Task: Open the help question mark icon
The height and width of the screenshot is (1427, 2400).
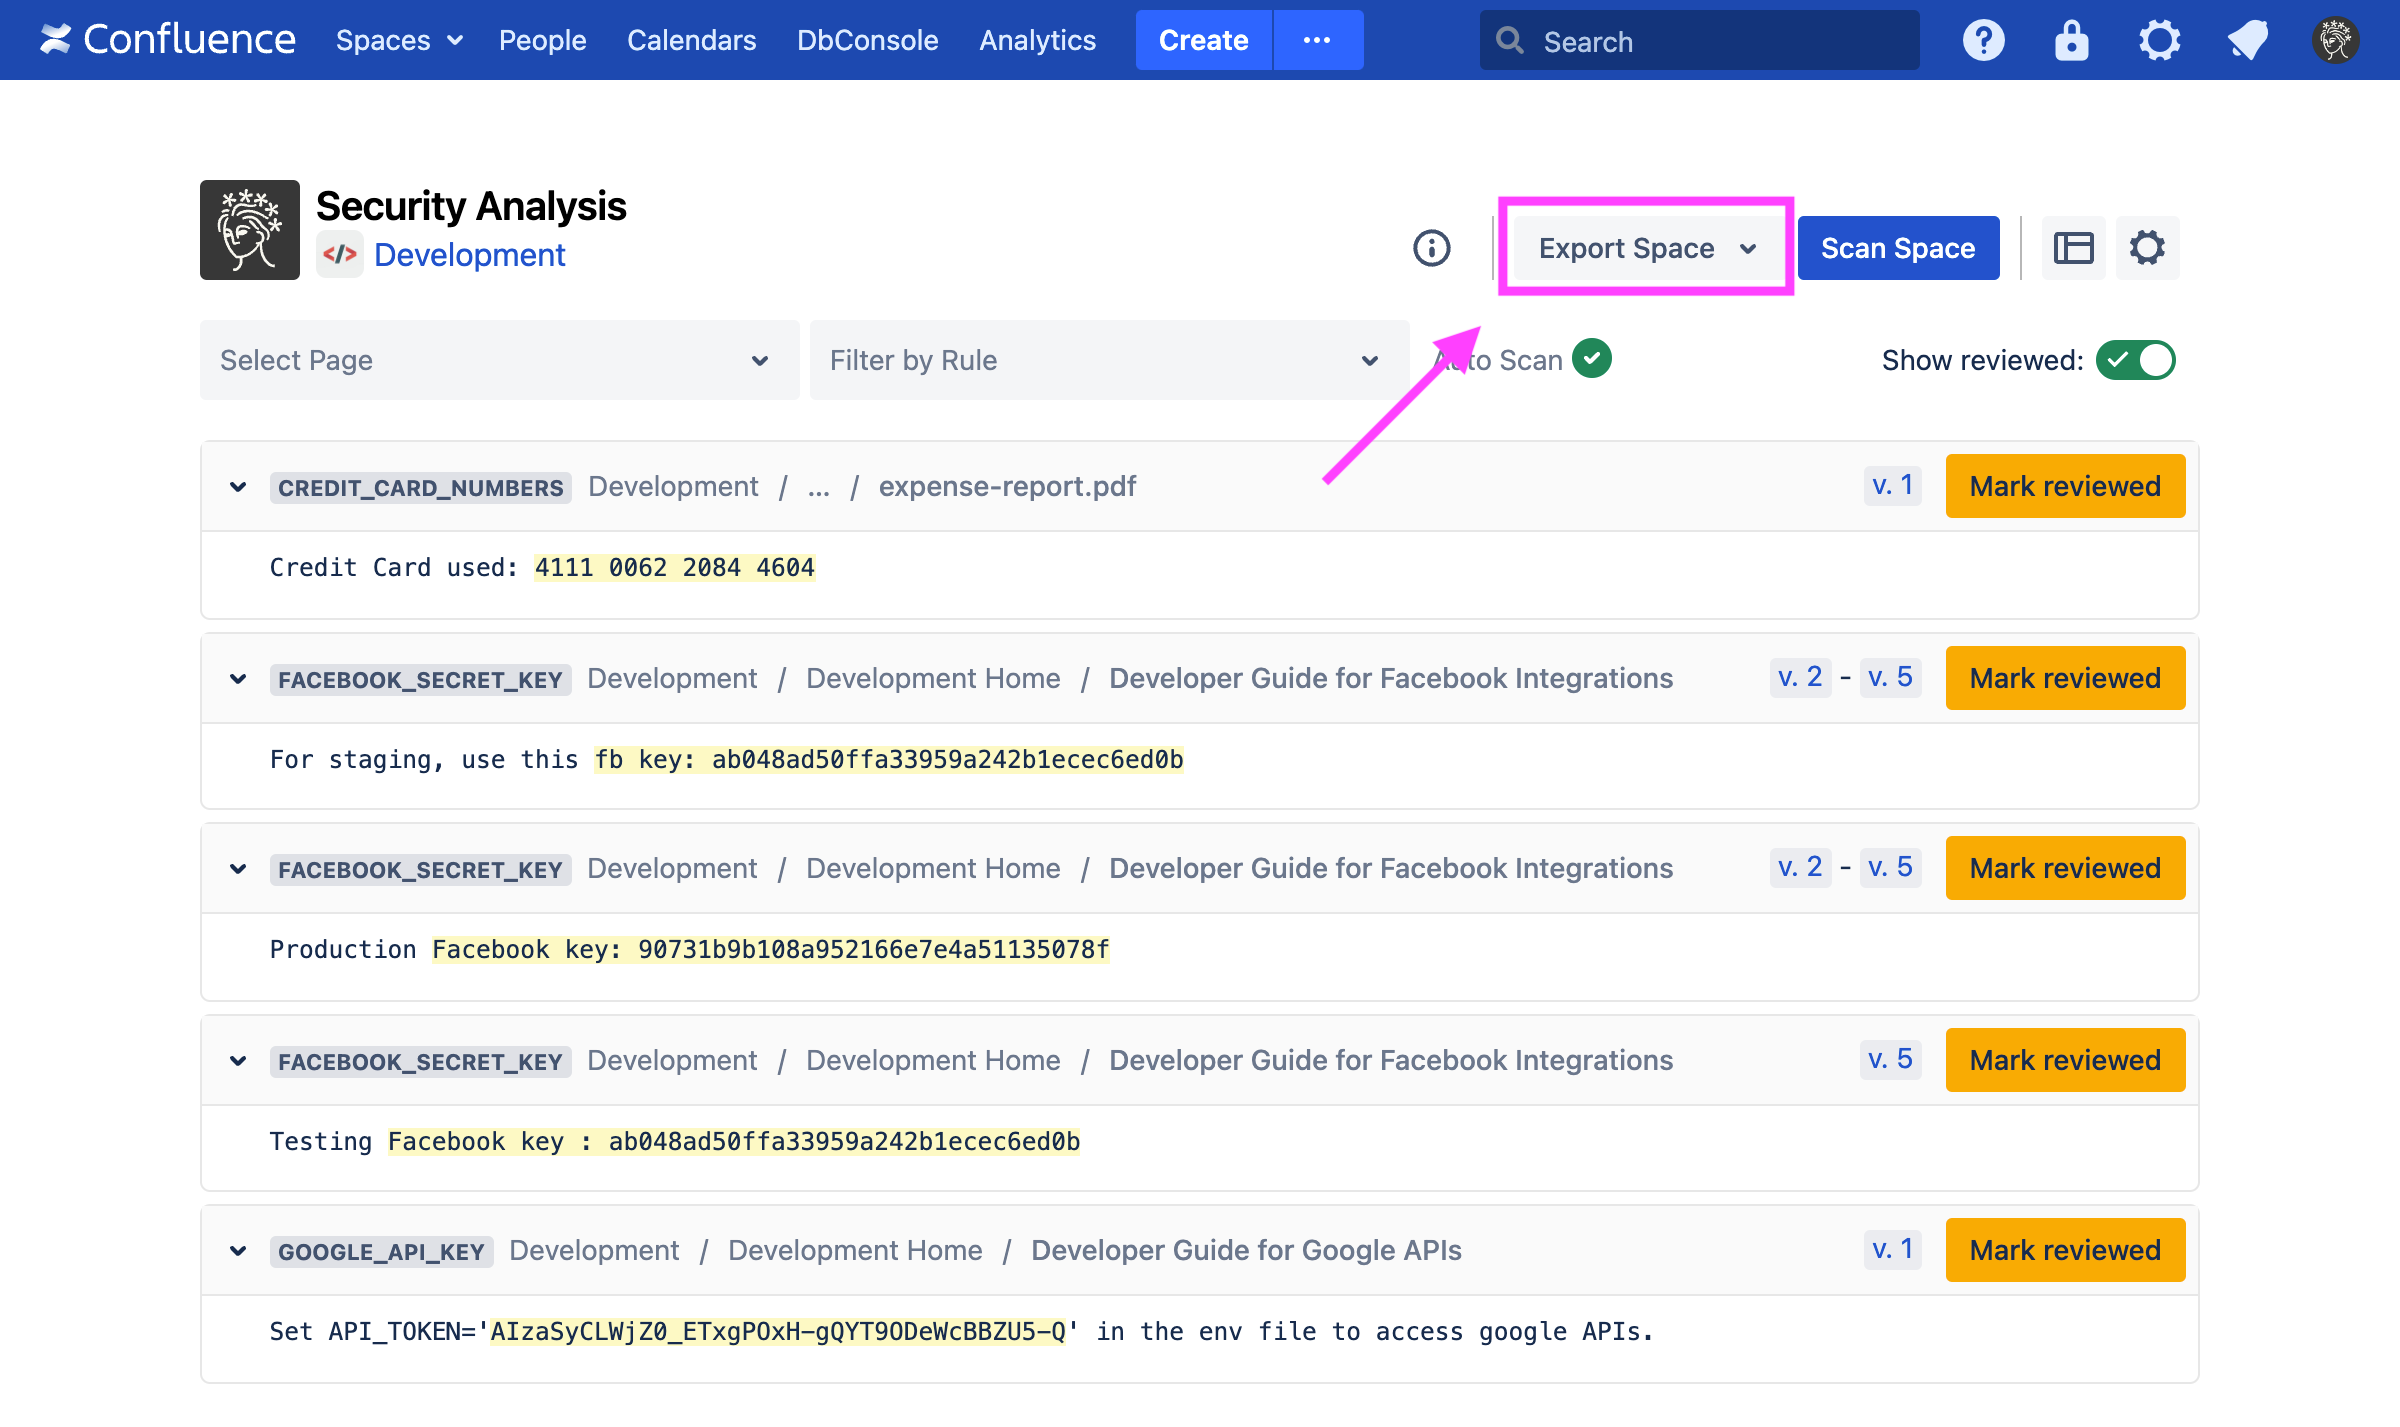Action: coord(1983,41)
